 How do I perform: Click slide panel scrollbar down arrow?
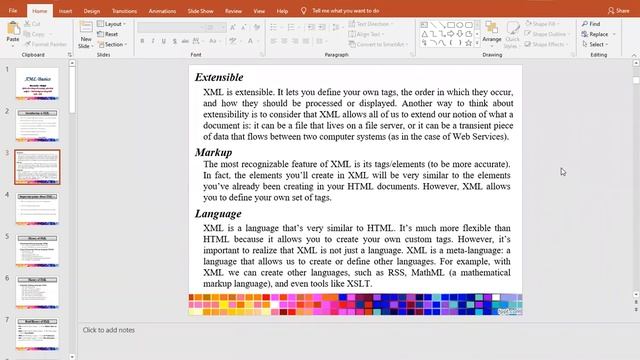(72, 357)
